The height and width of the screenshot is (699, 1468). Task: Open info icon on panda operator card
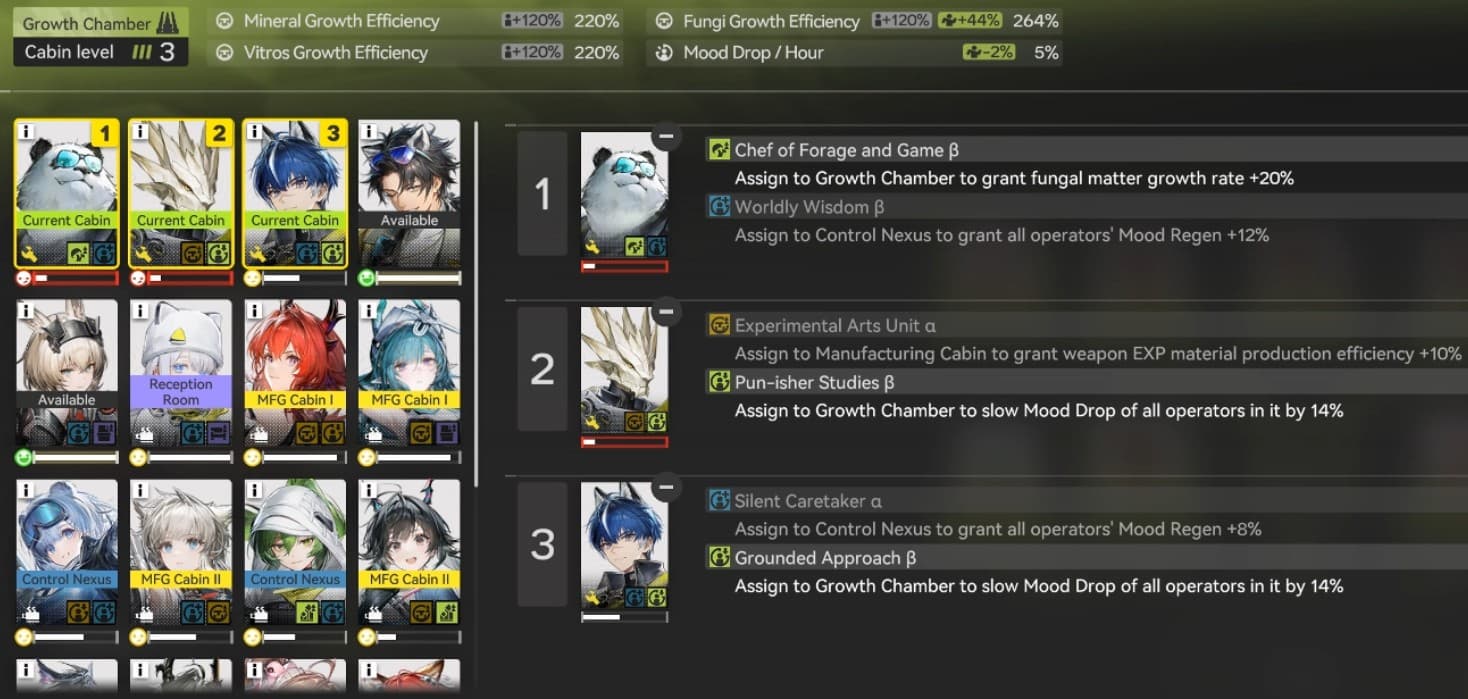(x=25, y=131)
